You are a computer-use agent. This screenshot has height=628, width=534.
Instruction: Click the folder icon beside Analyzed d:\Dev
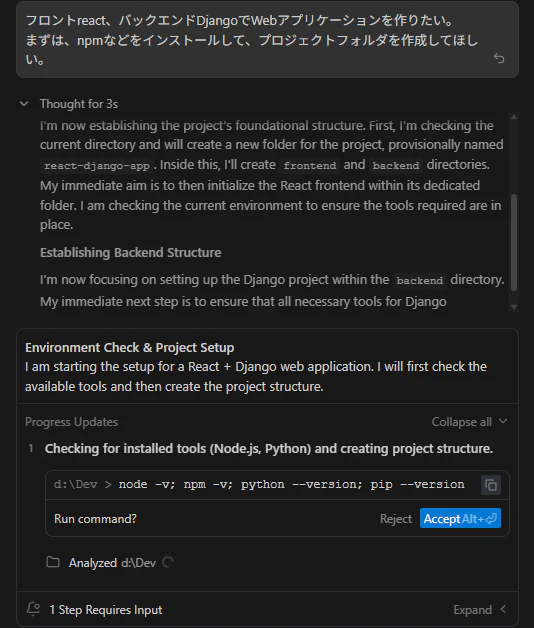(x=53, y=562)
